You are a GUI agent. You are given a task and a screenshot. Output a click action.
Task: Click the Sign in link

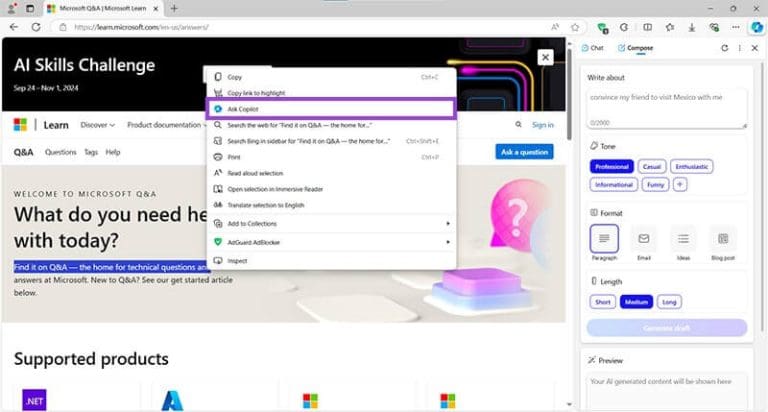[x=543, y=125]
